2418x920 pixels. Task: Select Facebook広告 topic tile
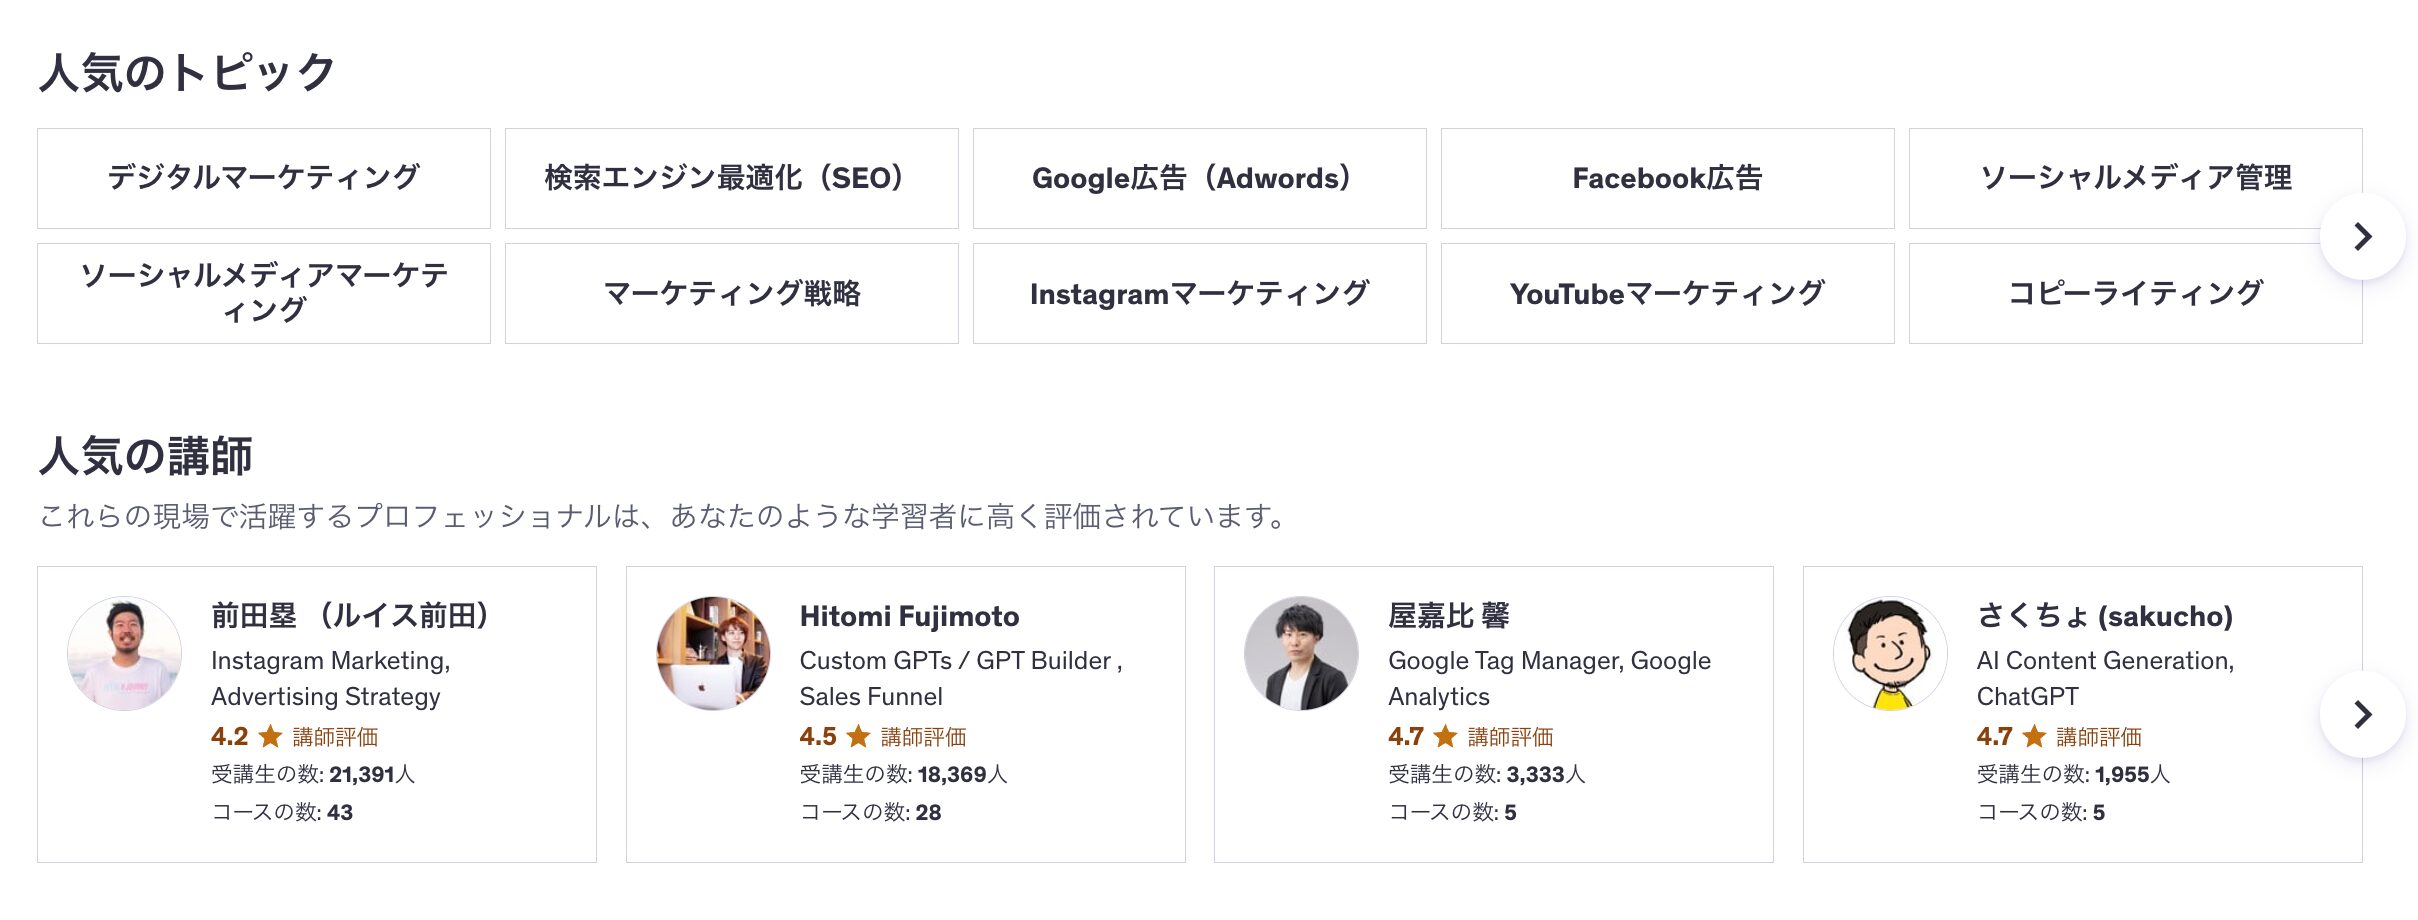pyautogui.click(x=1667, y=178)
